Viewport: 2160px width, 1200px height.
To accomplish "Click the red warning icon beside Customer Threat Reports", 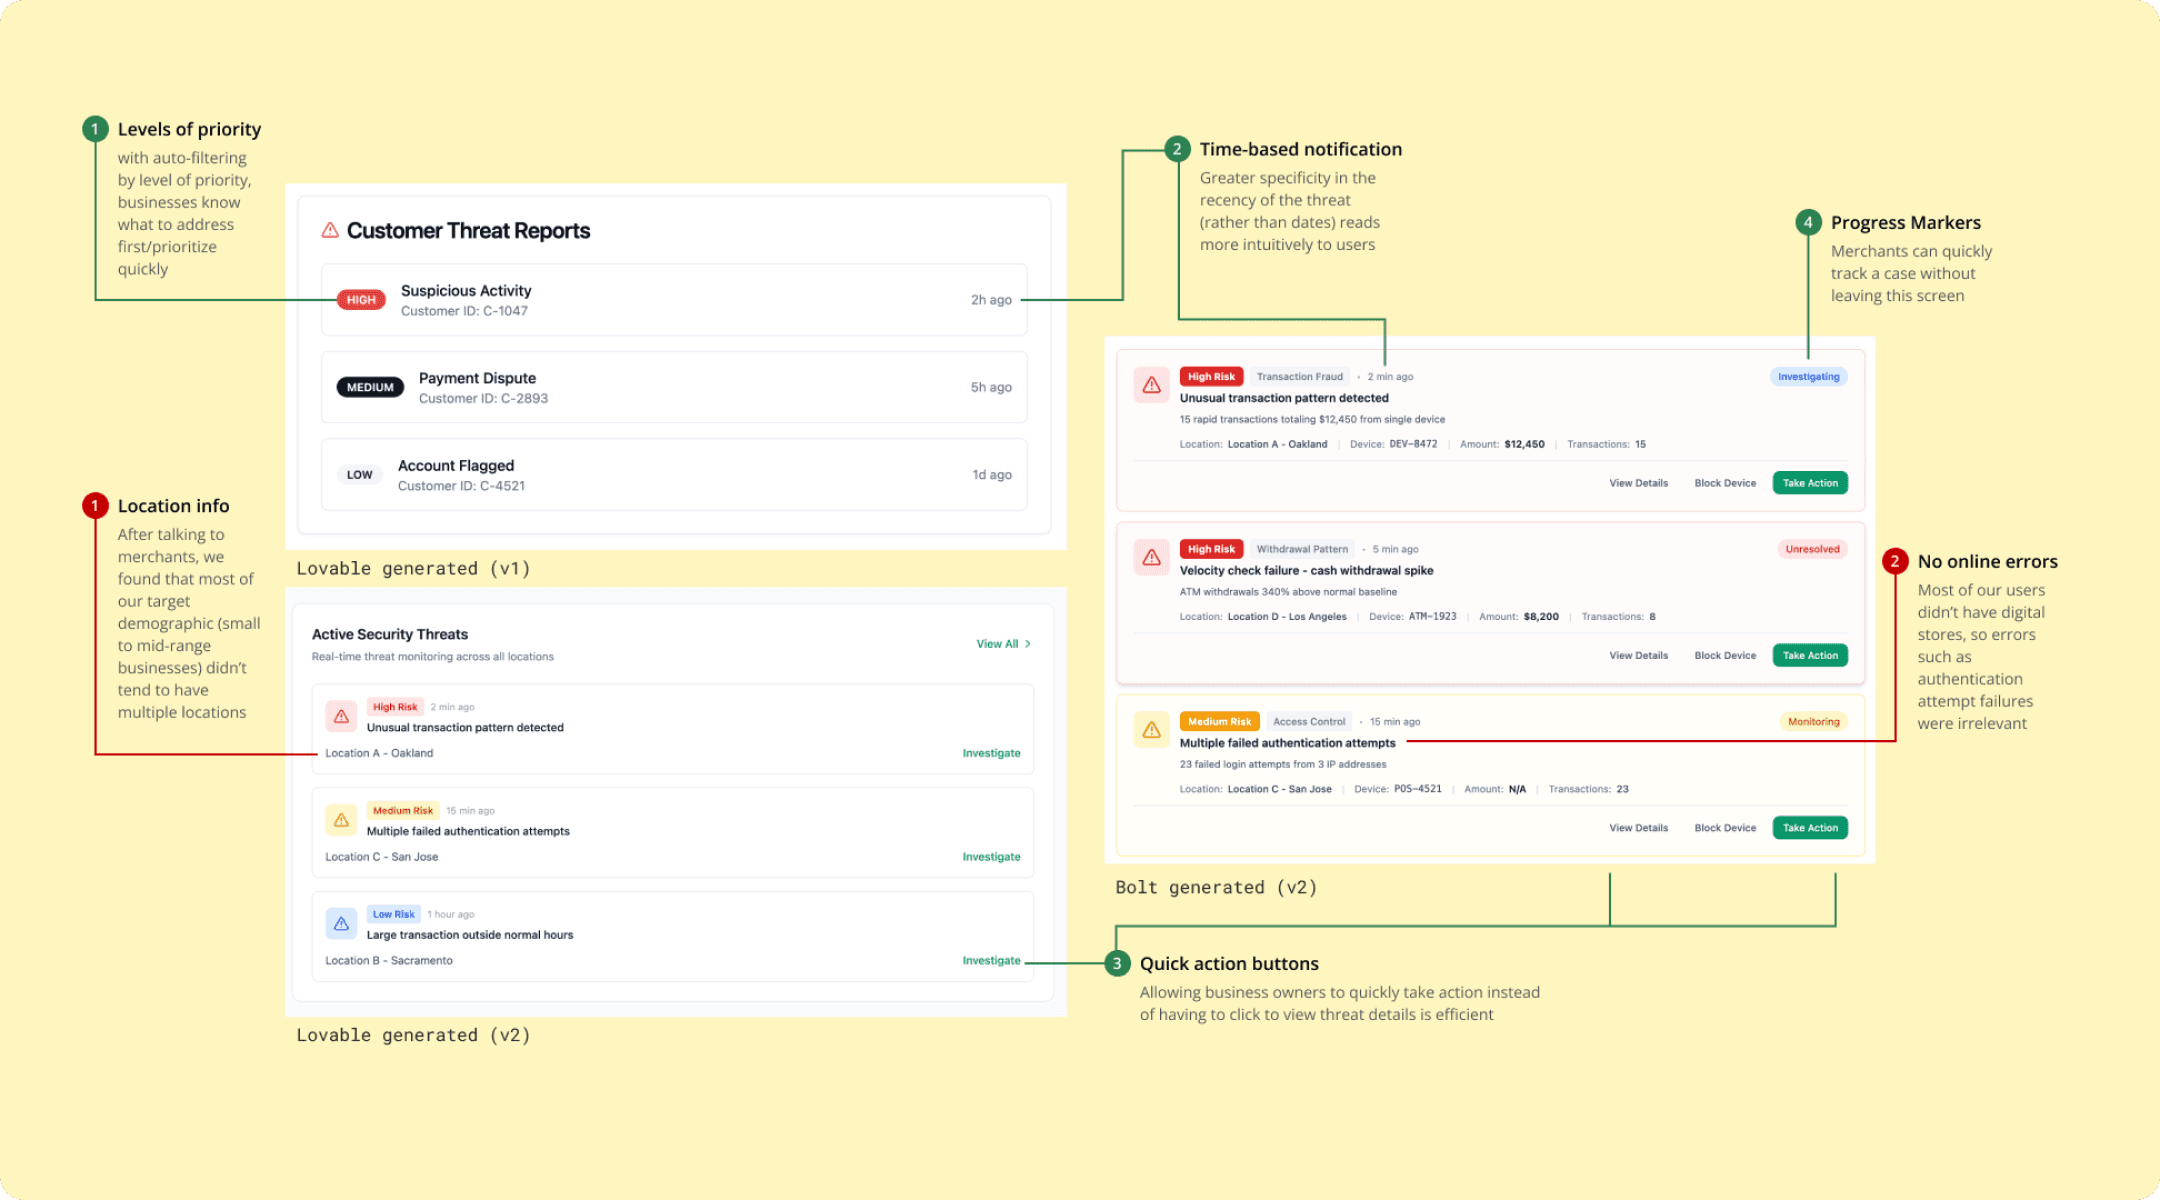I will pos(330,231).
